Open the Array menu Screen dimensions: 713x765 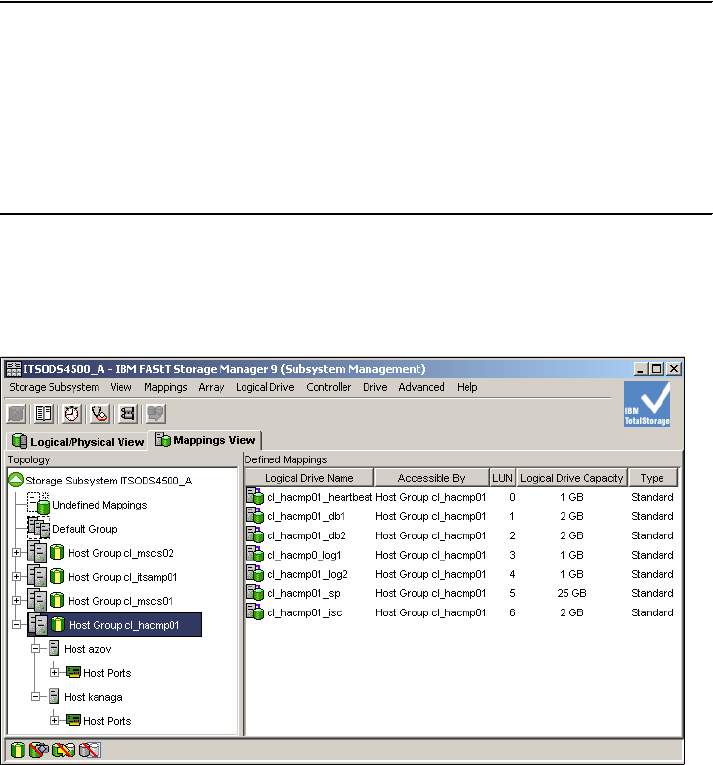coord(211,387)
